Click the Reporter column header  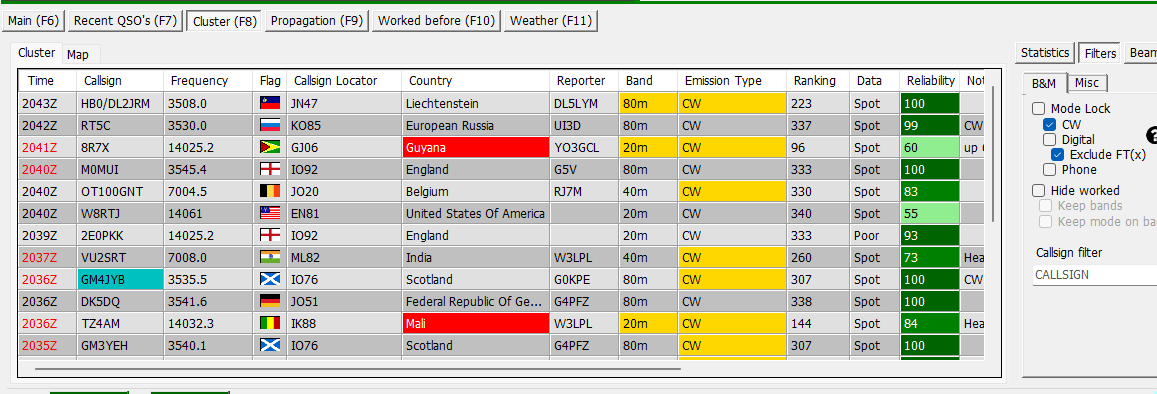pos(584,81)
